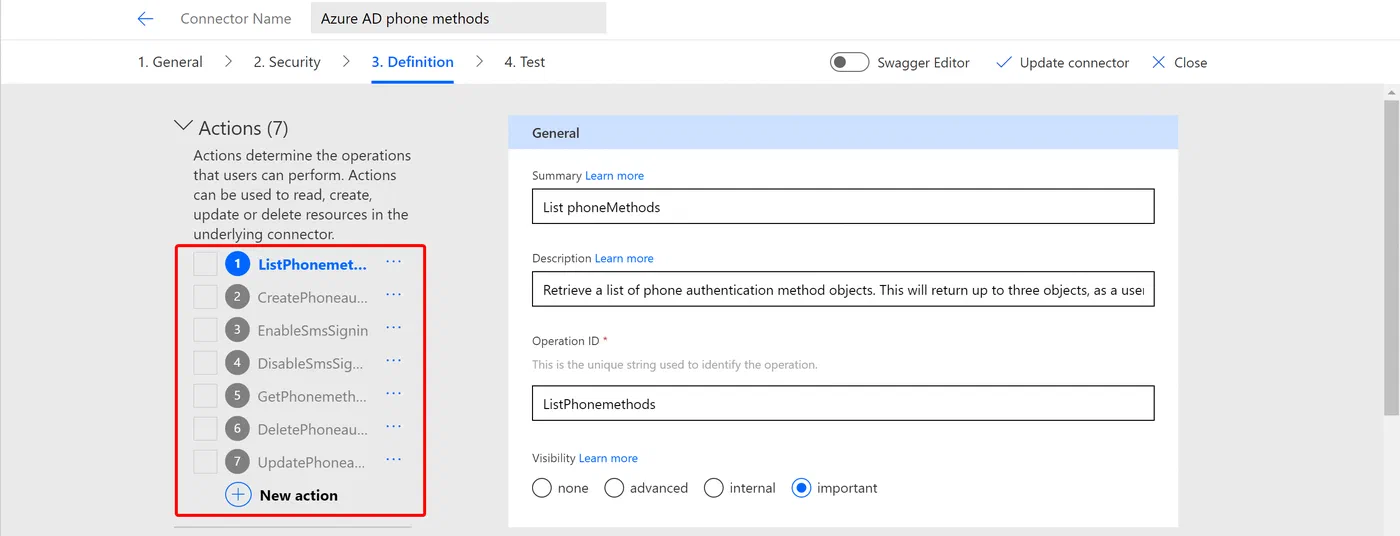This screenshot has width=1400, height=536.
Task: Select the important visibility radio button
Action: coord(801,488)
